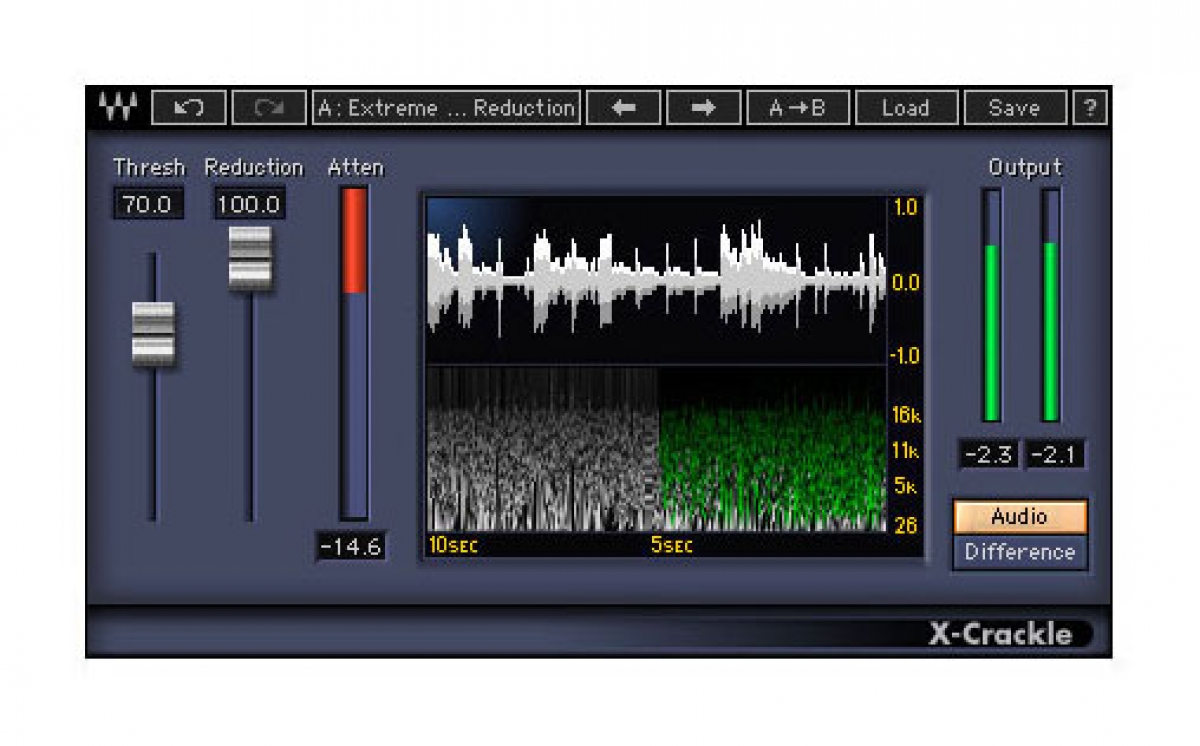Screen dimensions: 1200x746
Task: Click the Thresh slider handle
Action: 153,333
